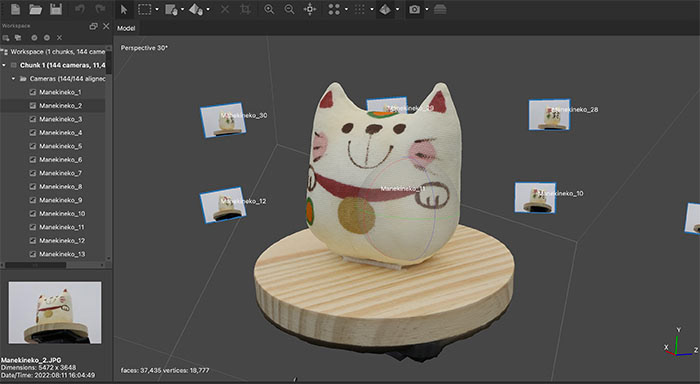Click the Enable Items checkmark icon
The height and width of the screenshot is (384, 700).
click(x=34, y=38)
